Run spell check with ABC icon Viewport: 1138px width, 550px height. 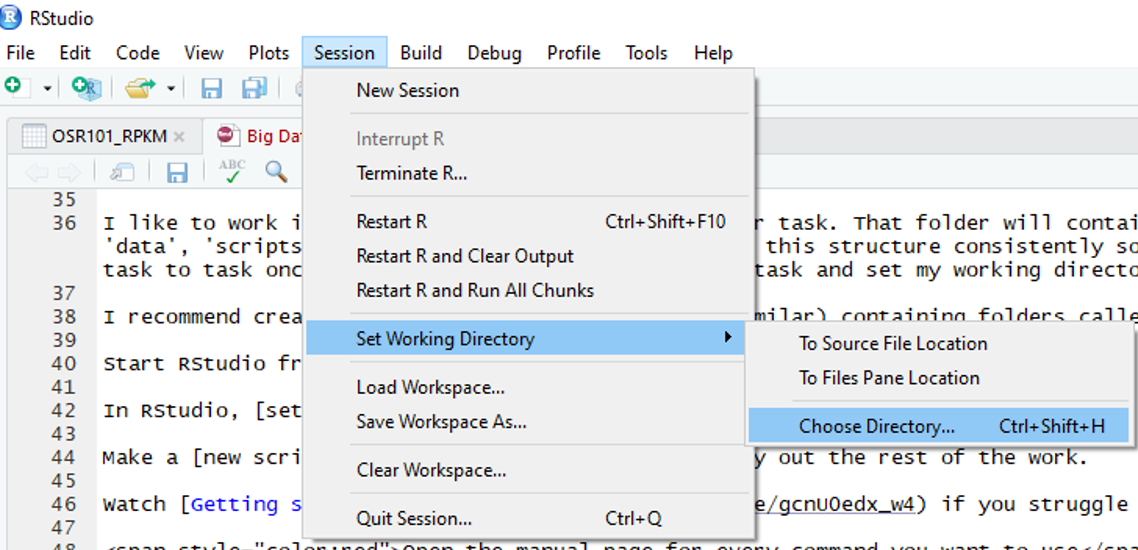232,172
